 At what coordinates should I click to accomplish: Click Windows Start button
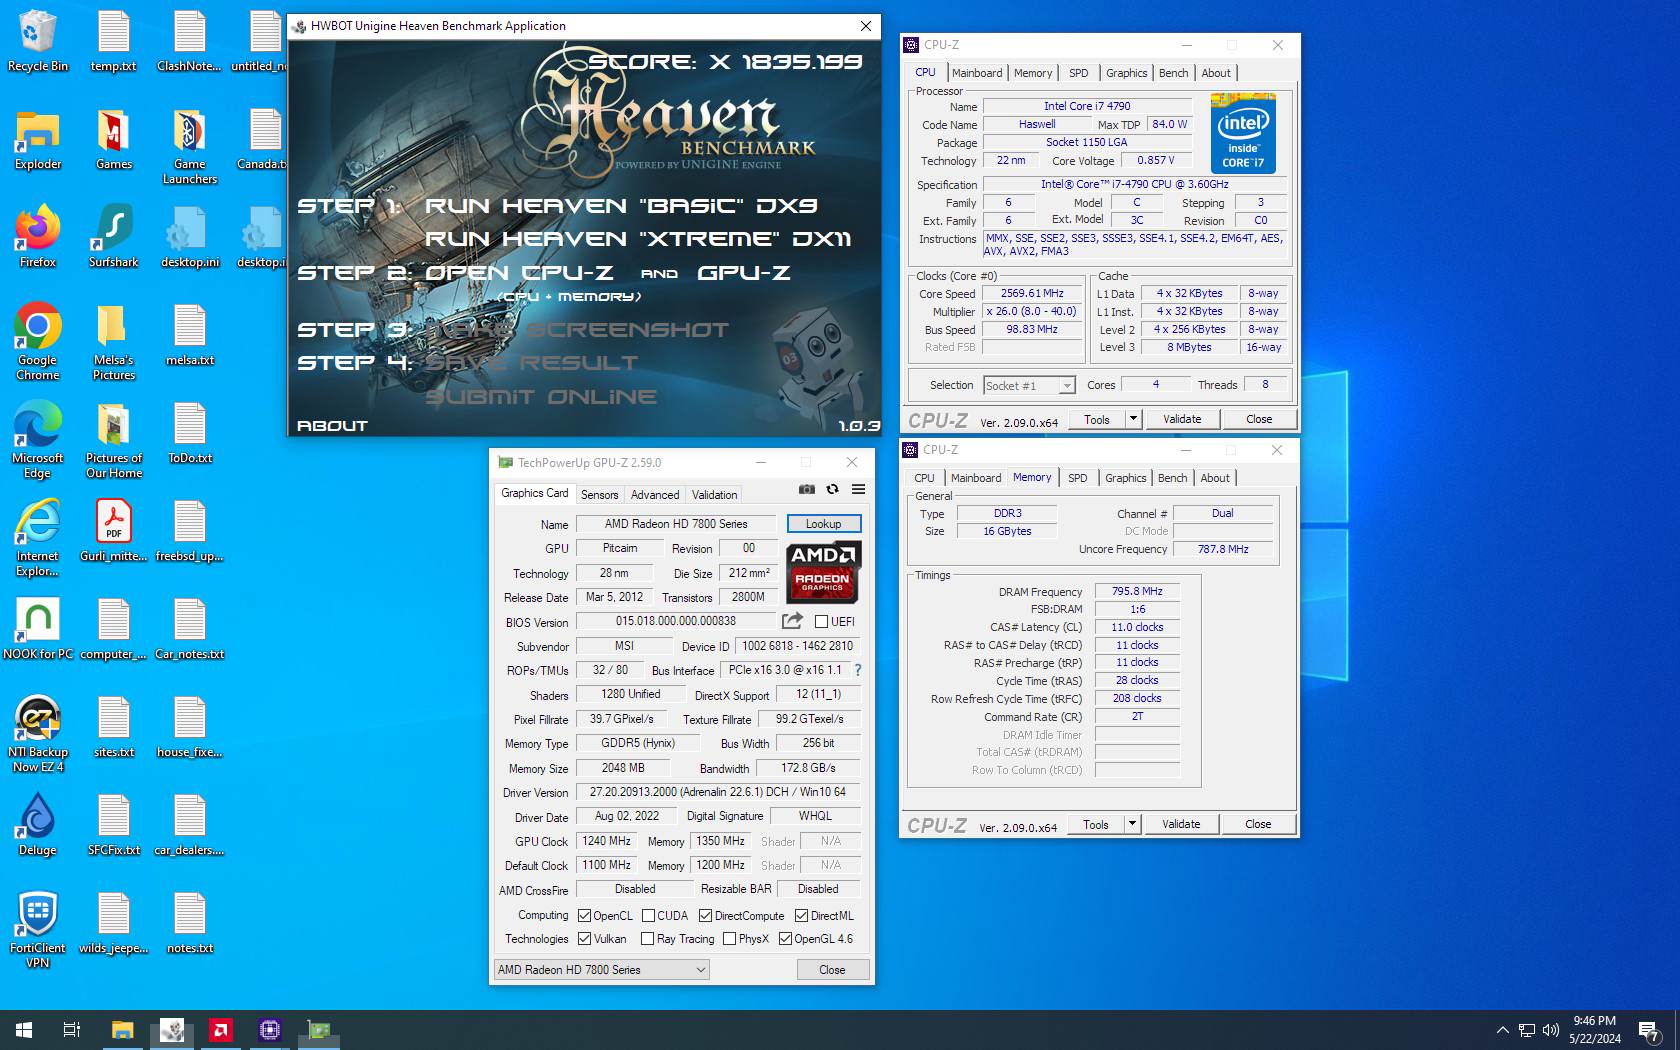point(24,1029)
